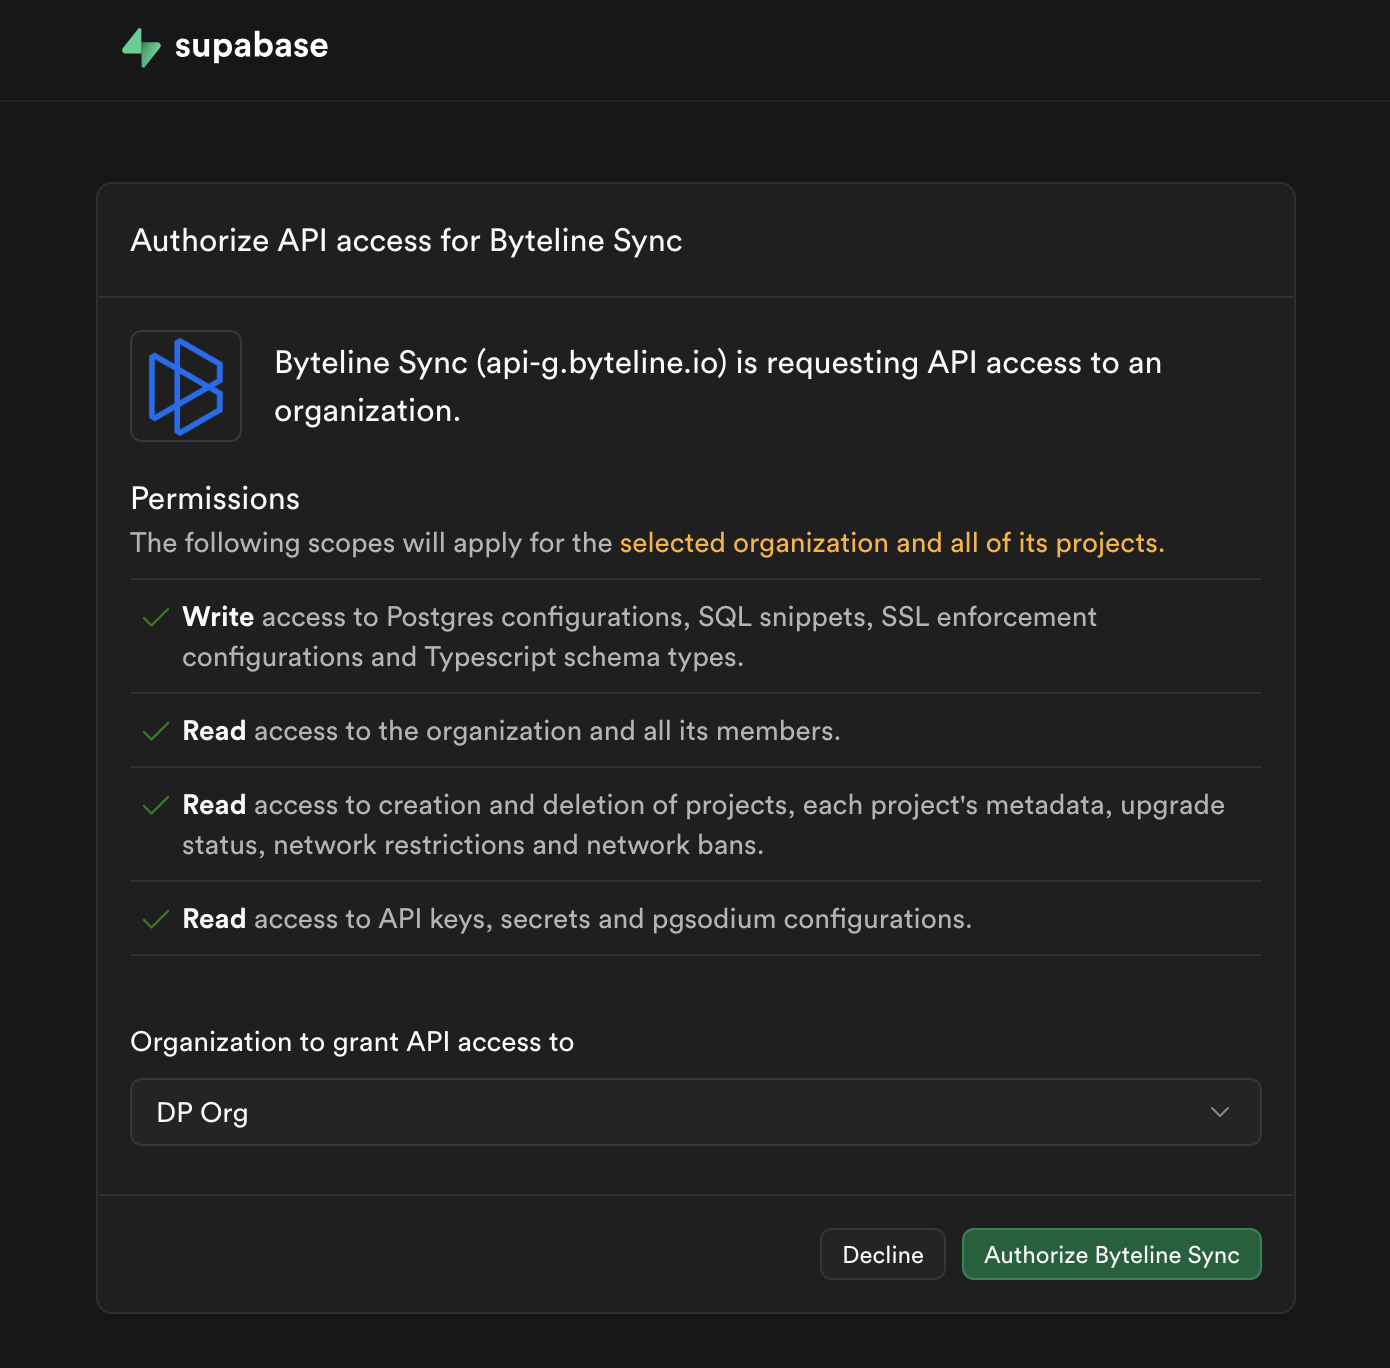Click the Supabase lightning bolt logo
This screenshot has height=1368, width=1390.
point(141,47)
